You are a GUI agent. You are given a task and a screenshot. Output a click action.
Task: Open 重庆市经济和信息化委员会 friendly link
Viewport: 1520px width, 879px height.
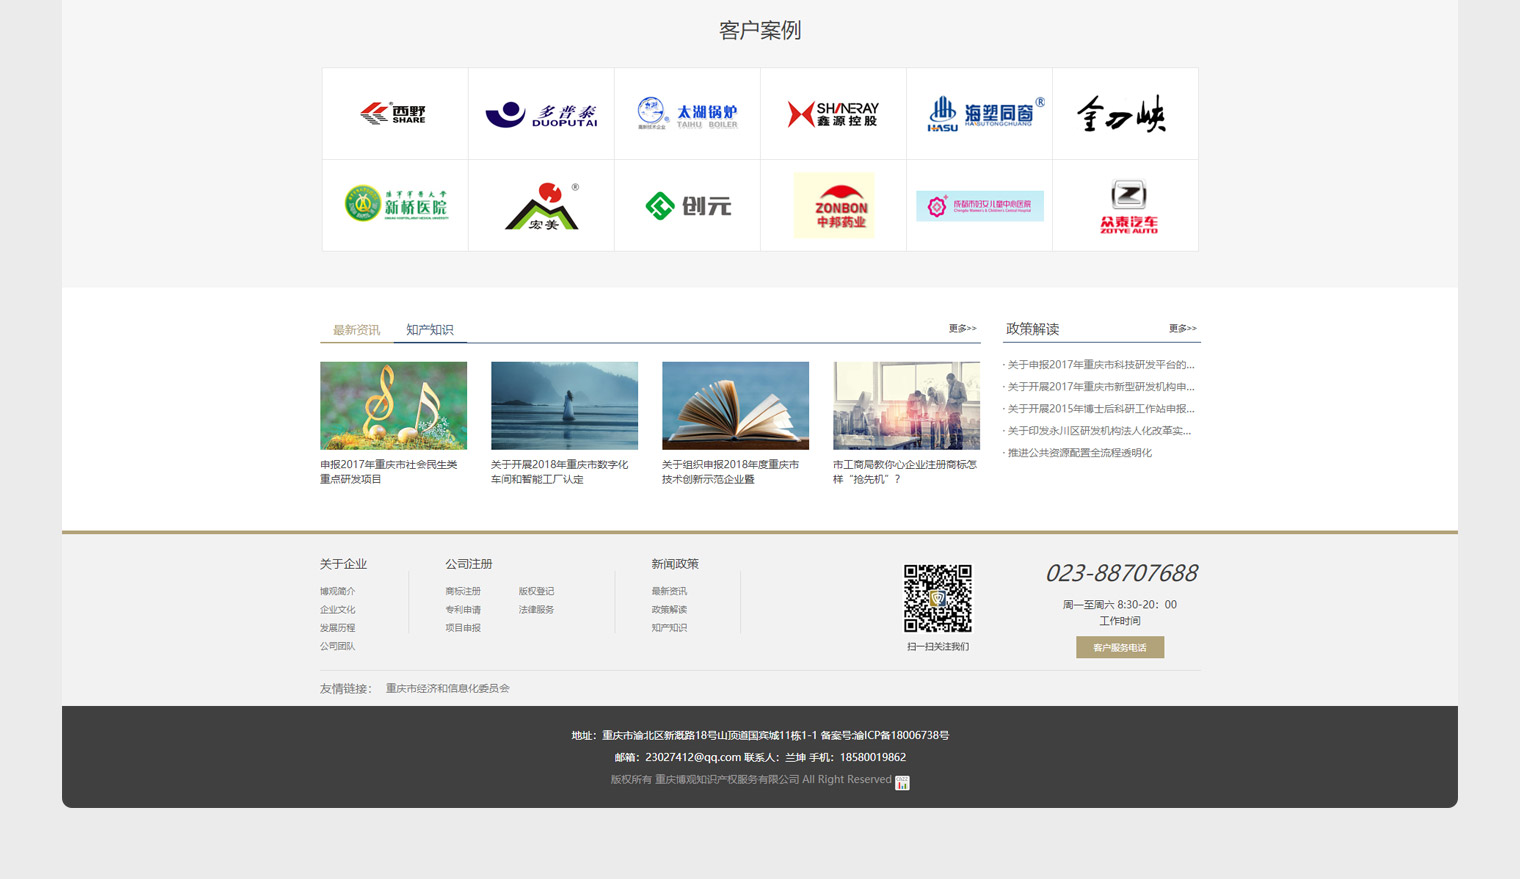(447, 689)
